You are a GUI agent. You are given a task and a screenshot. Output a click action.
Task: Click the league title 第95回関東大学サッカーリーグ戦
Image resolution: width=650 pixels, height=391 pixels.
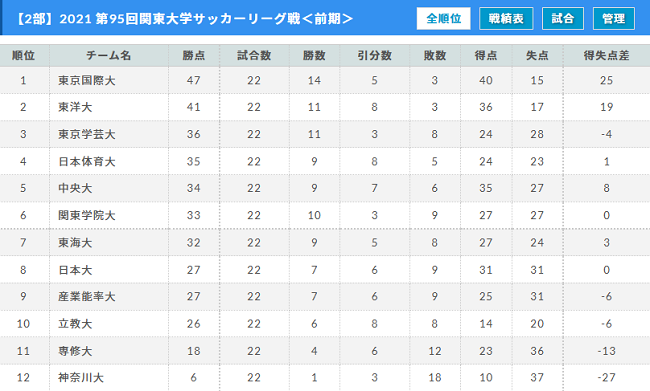click(x=197, y=19)
